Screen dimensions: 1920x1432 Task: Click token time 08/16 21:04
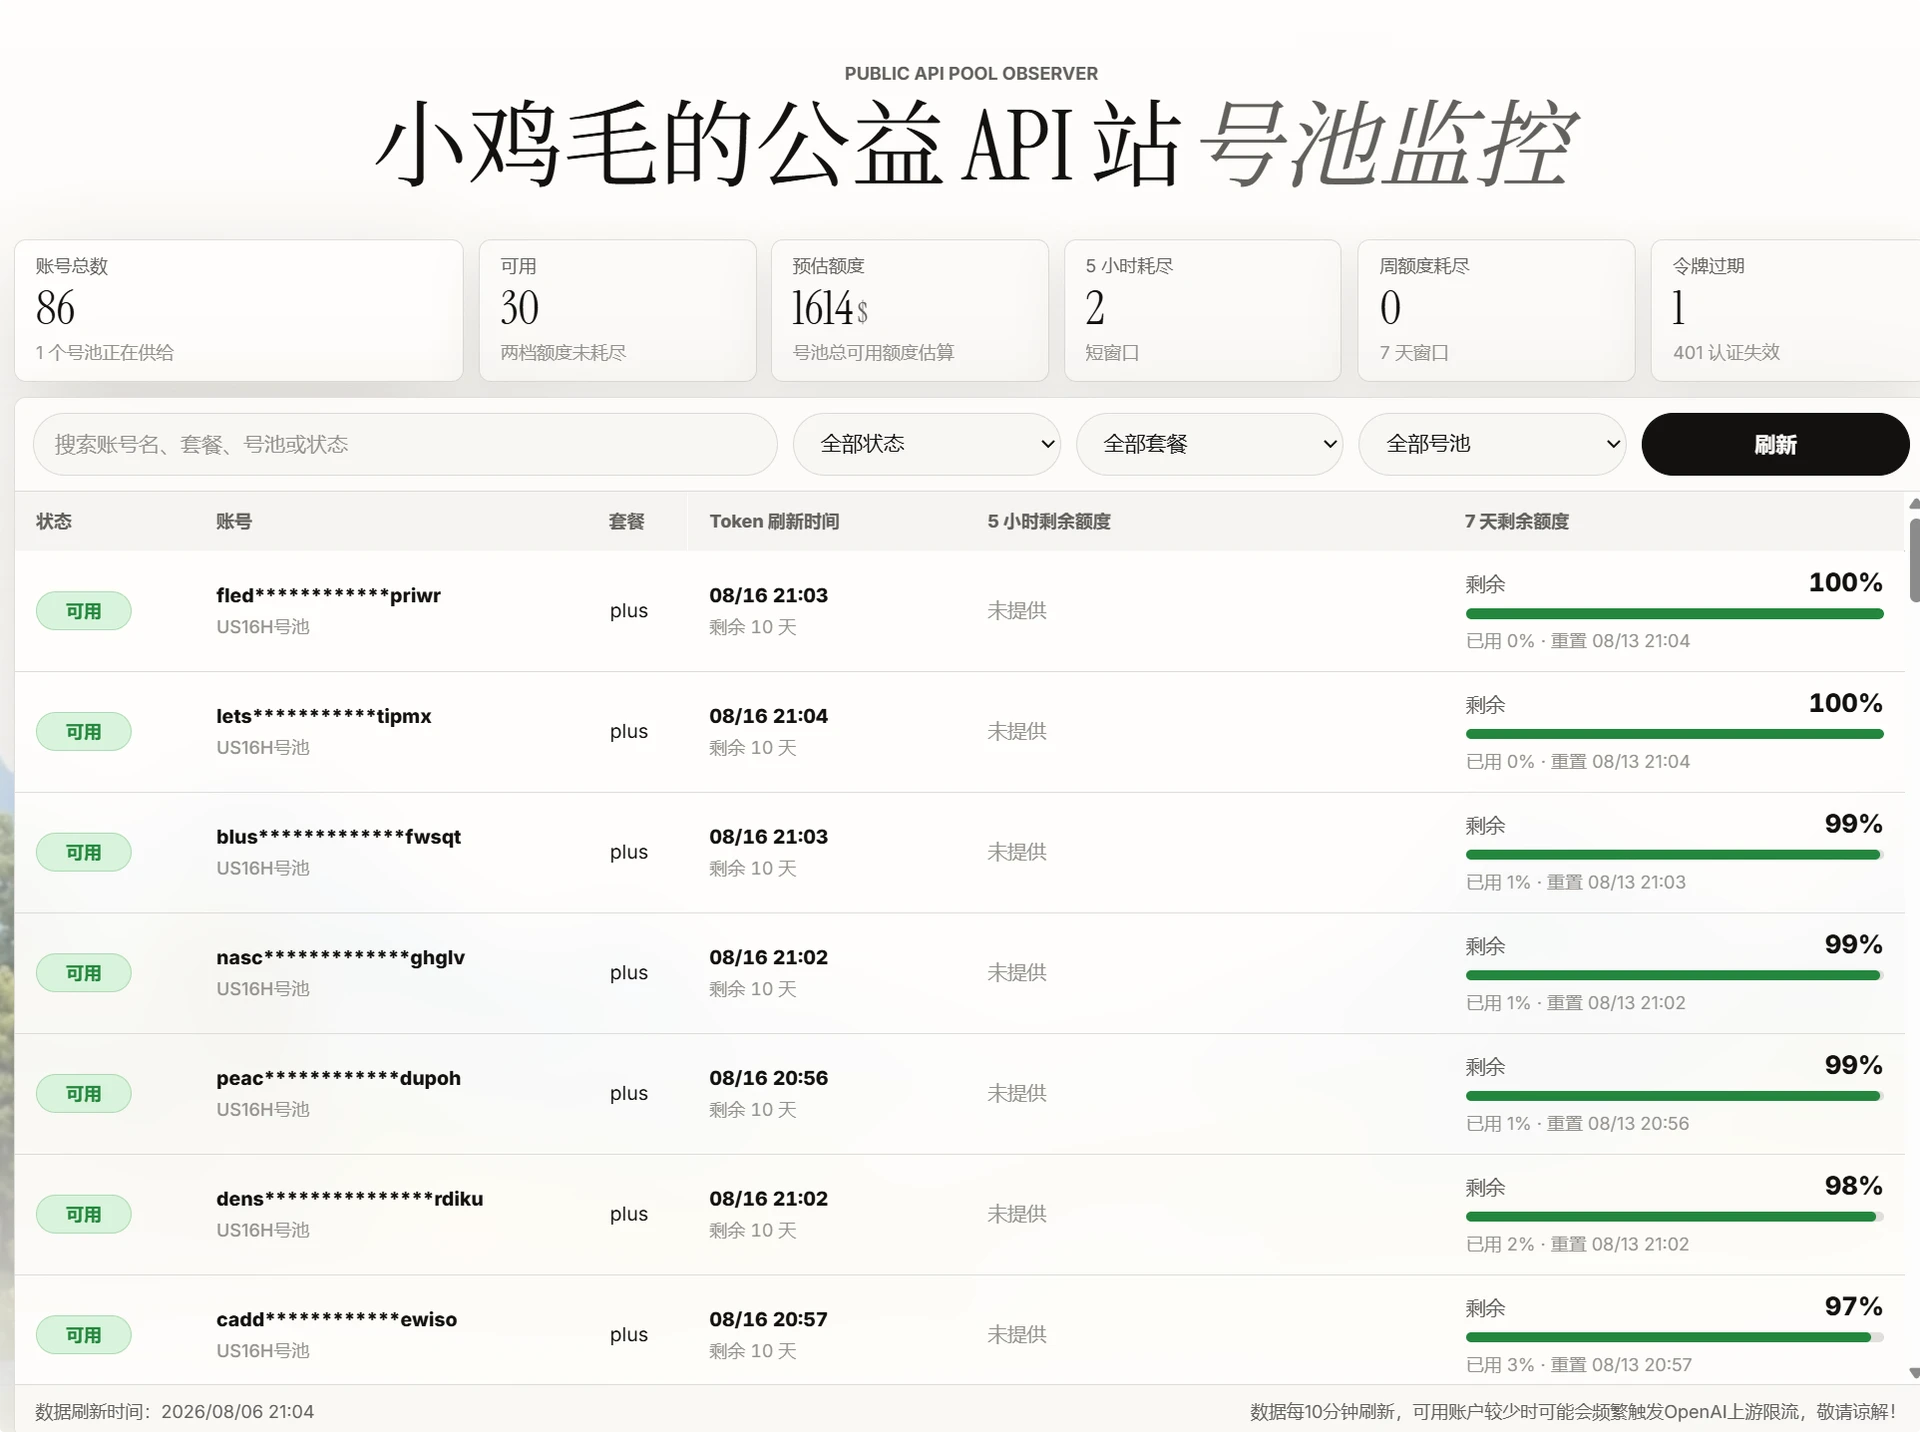[x=768, y=716]
